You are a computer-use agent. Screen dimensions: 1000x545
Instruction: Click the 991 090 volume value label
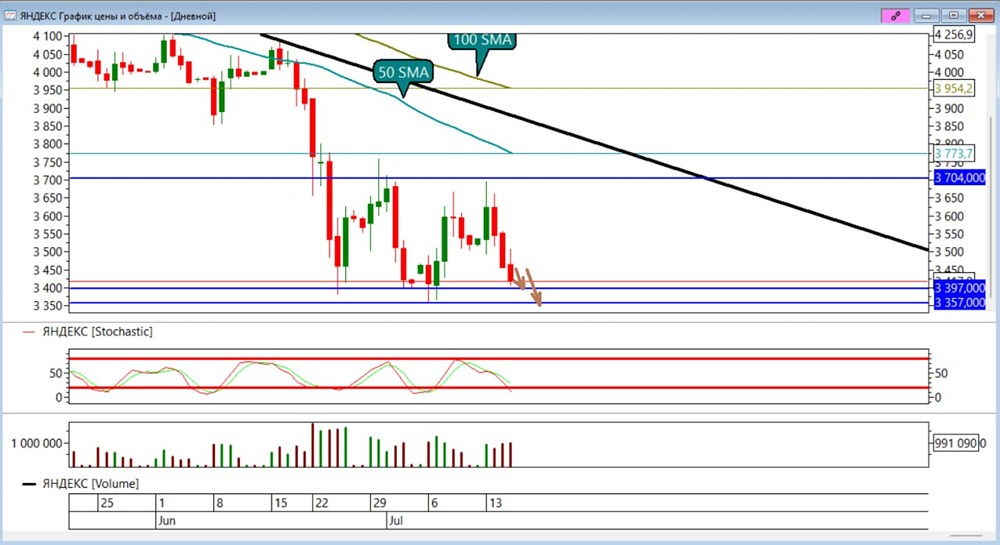955,443
